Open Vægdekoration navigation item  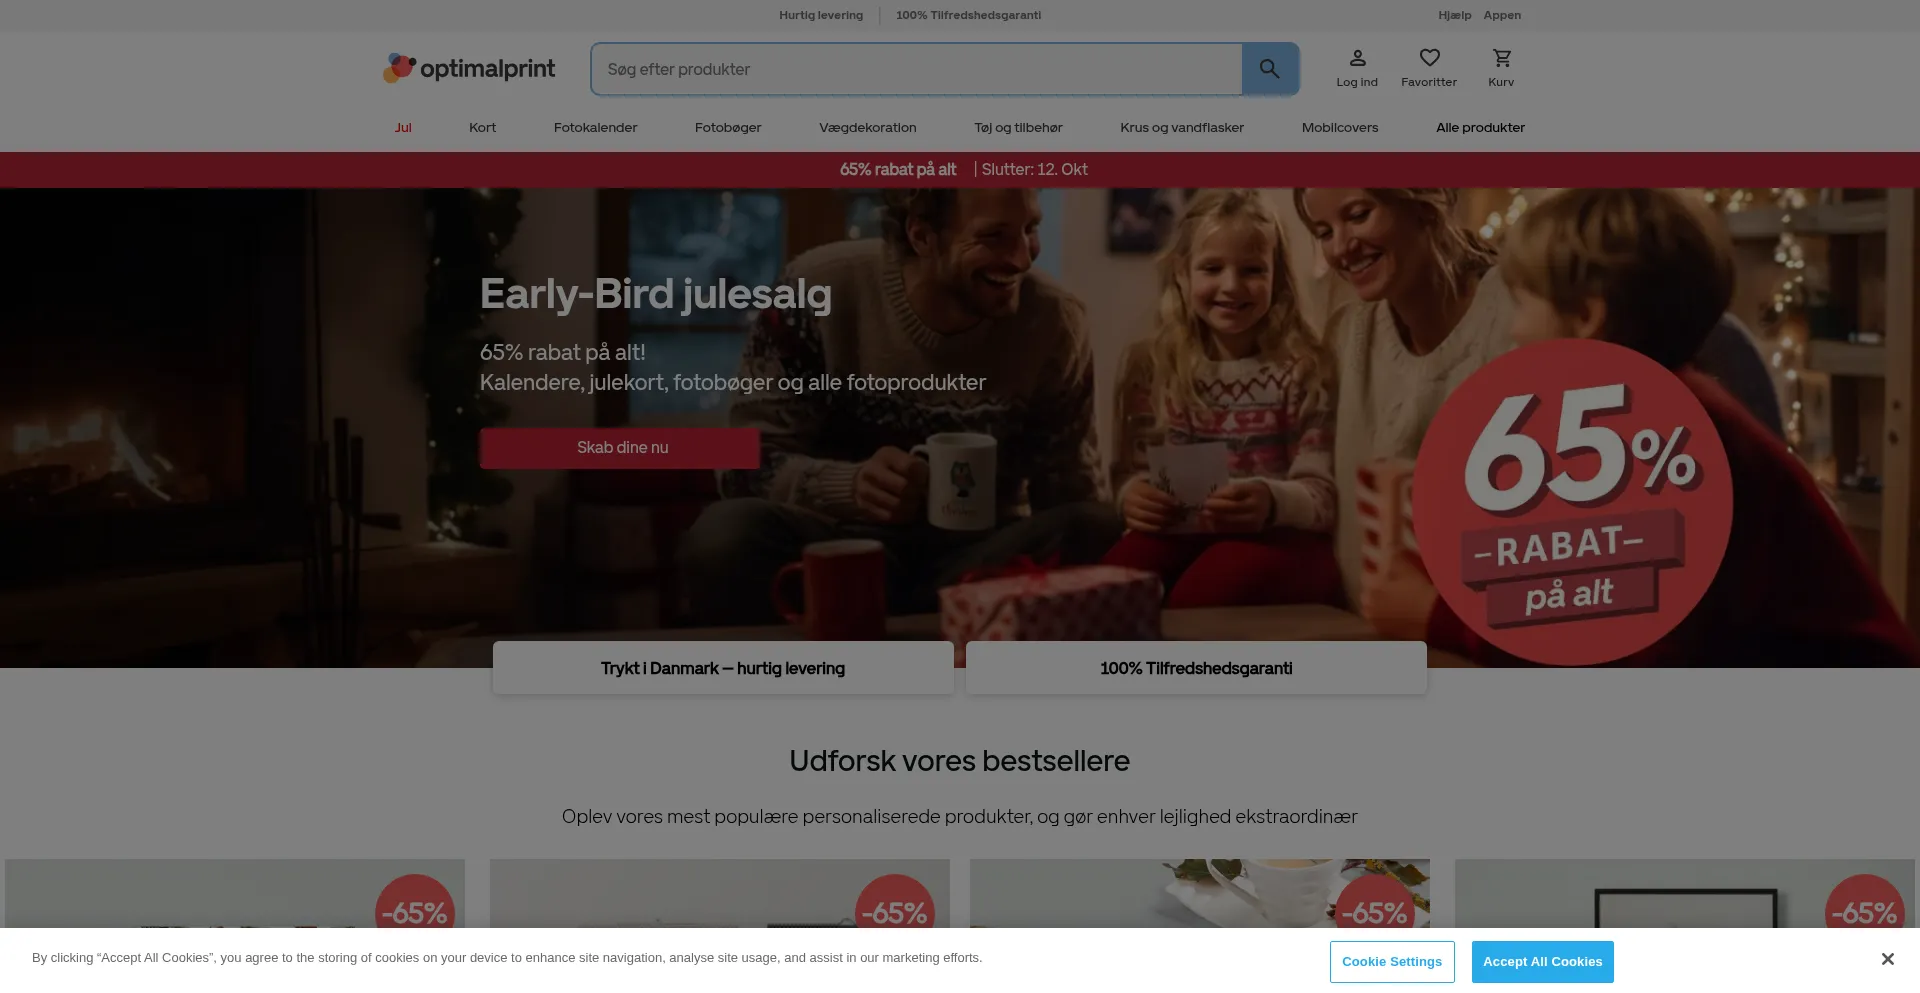click(x=867, y=127)
